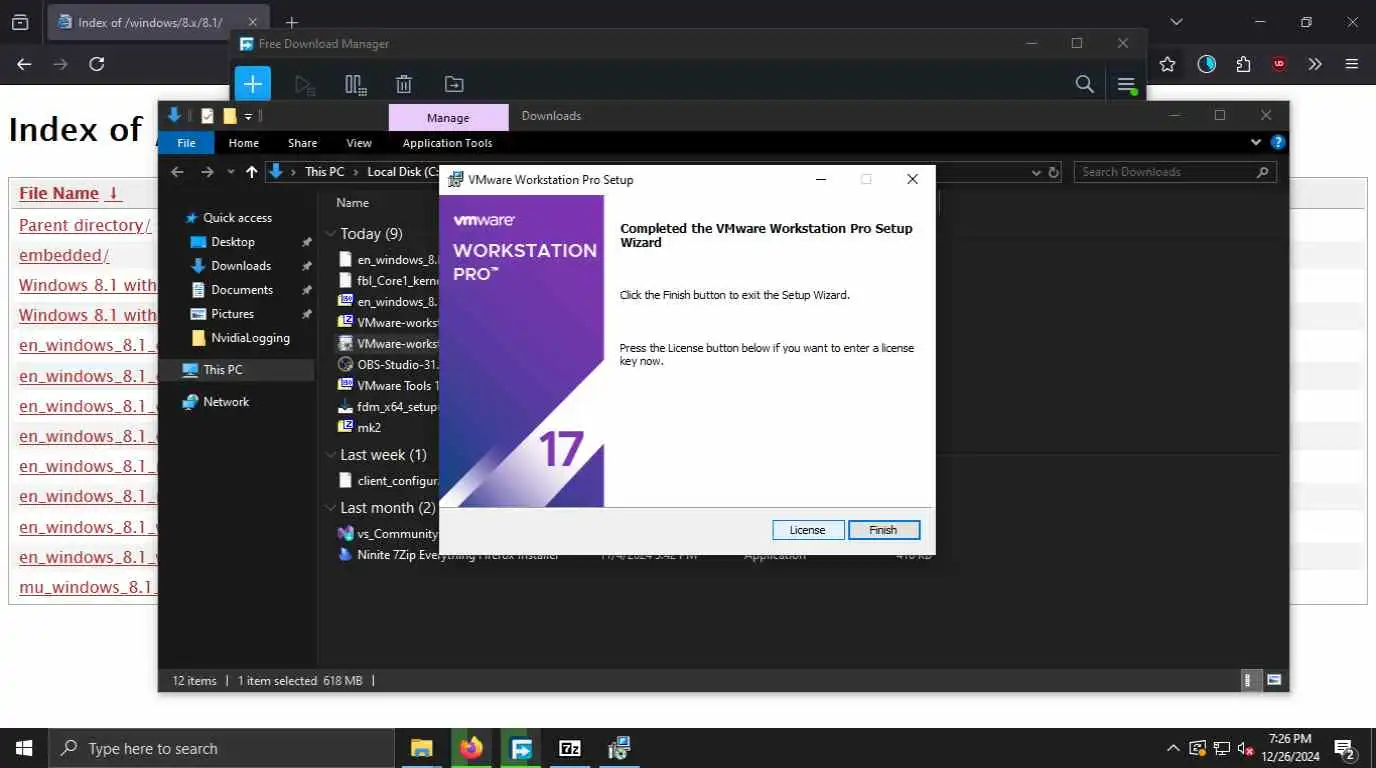Show hidden system tray icons

1172,748
